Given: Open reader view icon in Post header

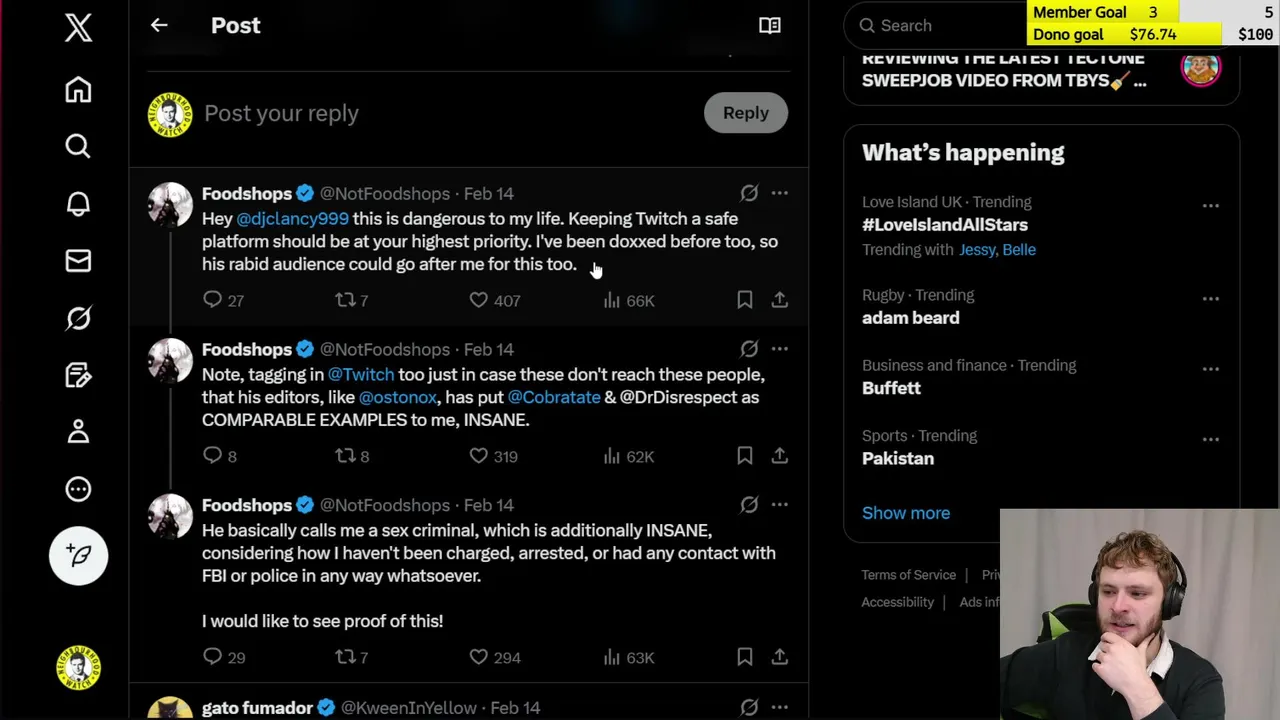Looking at the screenshot, I should [769, 25].
